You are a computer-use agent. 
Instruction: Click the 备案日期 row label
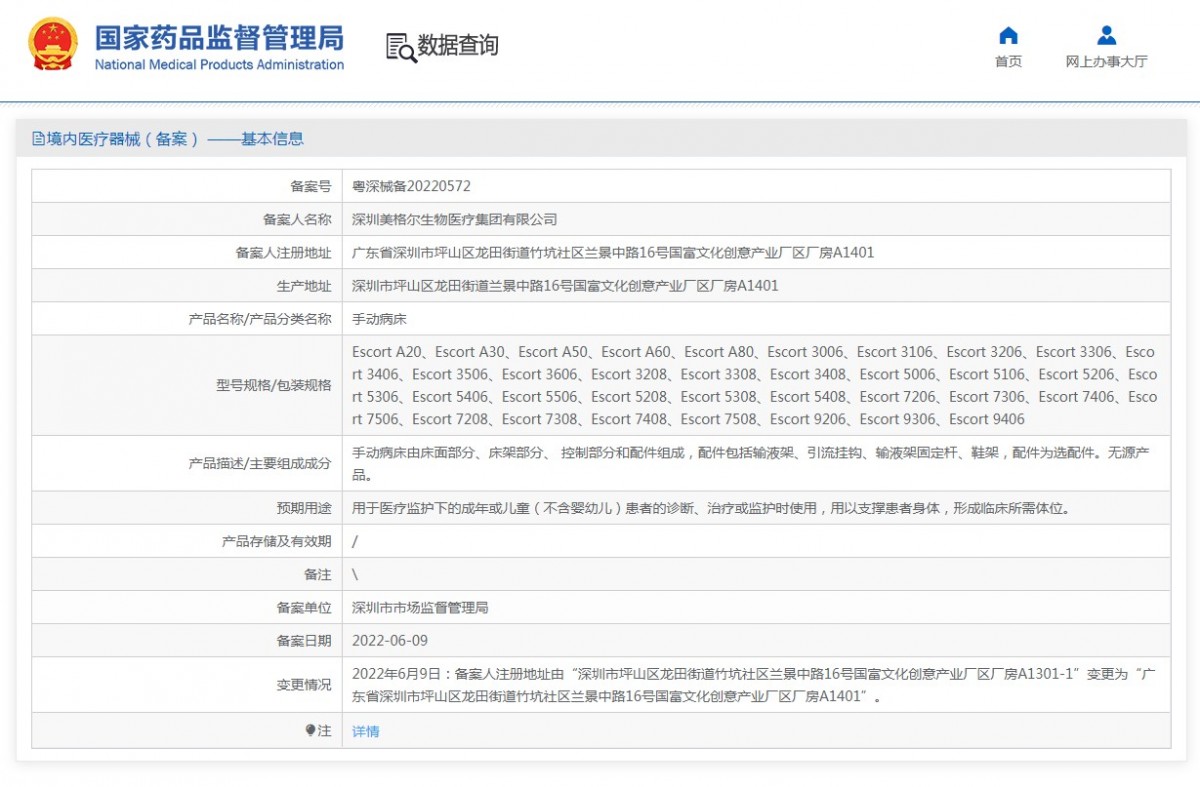pos(304,640)
